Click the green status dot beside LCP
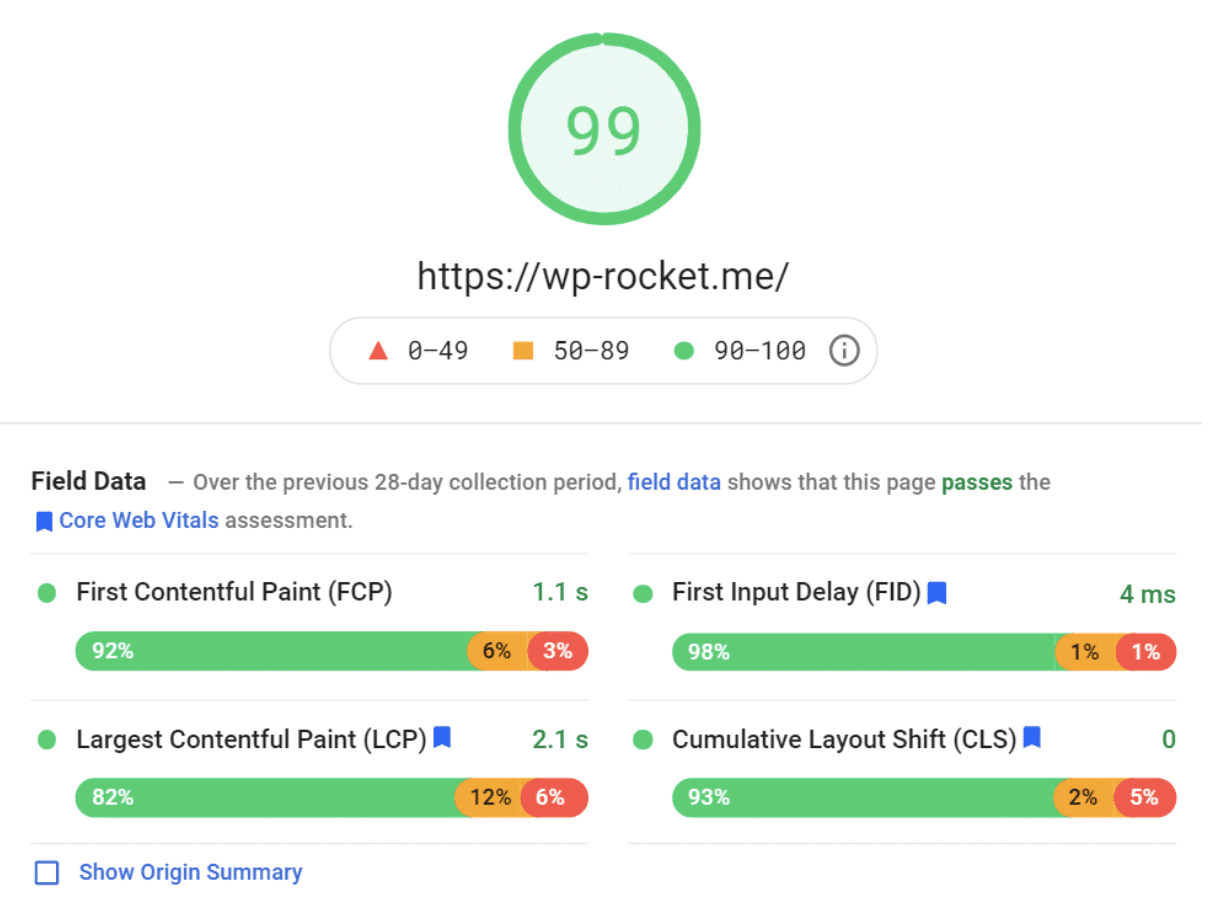Viewport: 1228px width, 912px height. coord(46,740)
